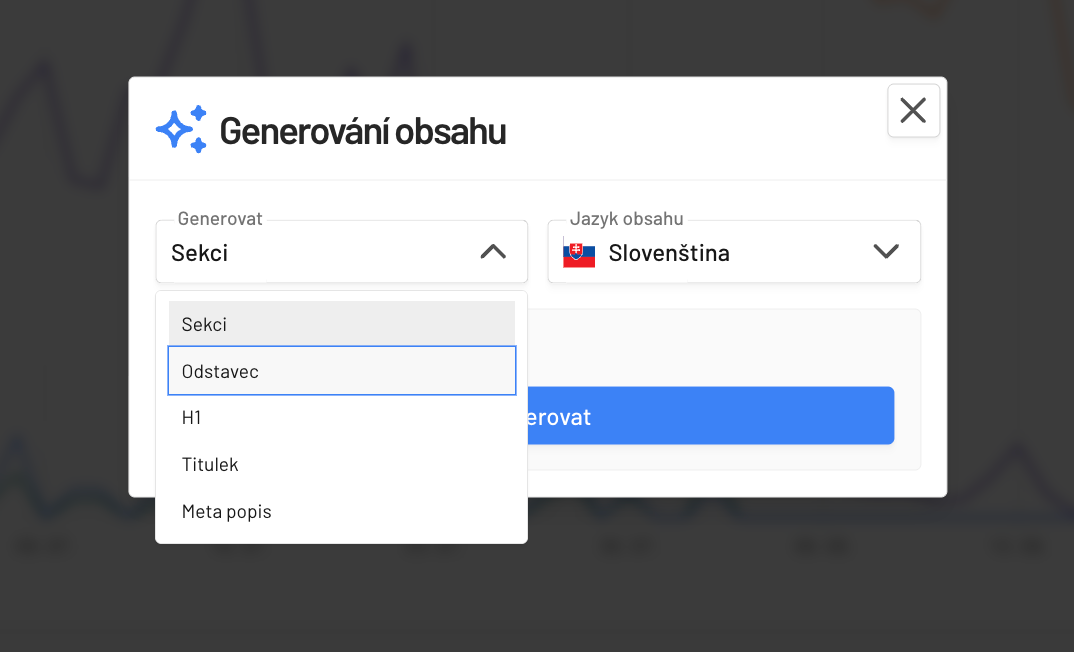Select the Titulek option
1074x652 pixels.
(341, 465)
